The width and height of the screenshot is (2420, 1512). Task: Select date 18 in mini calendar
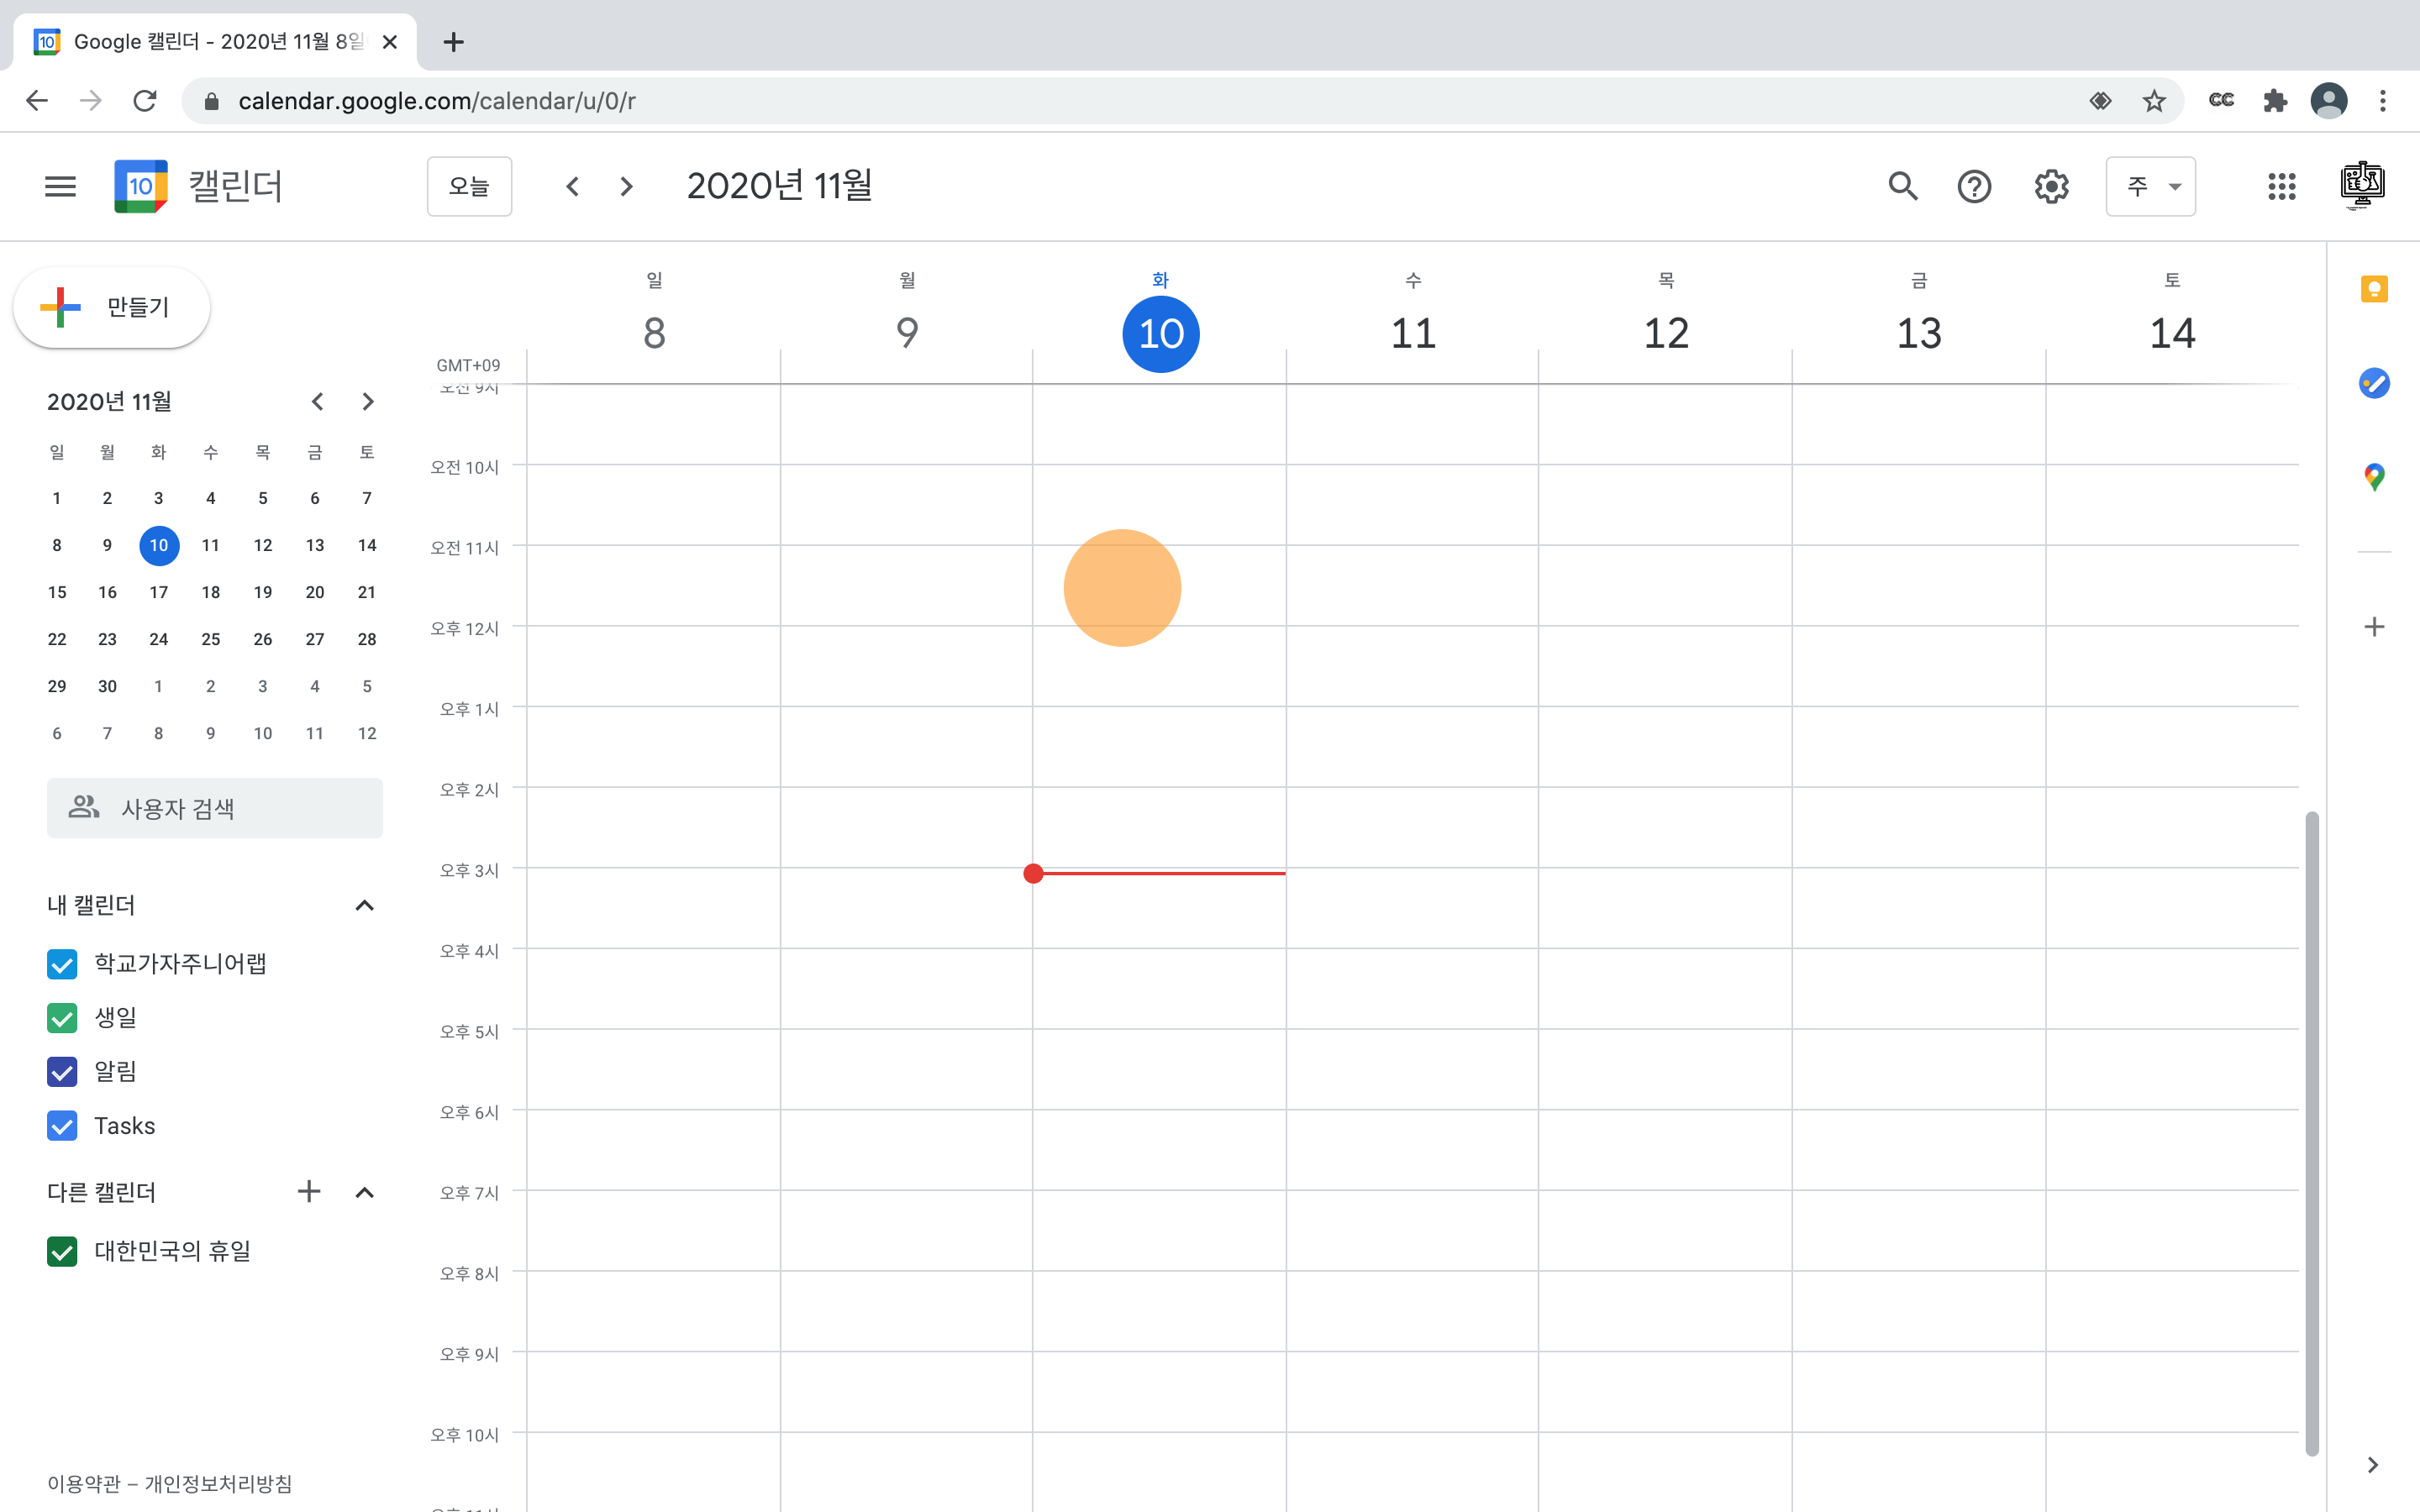point(210,592)
